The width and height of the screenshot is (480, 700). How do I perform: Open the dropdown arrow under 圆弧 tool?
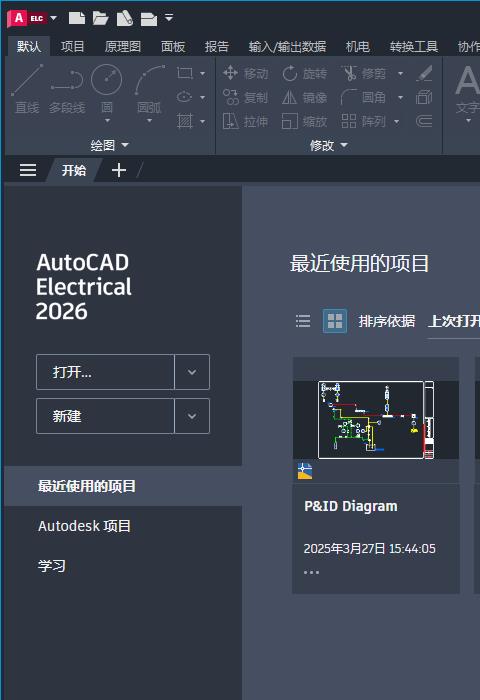(x=149, y=121)
